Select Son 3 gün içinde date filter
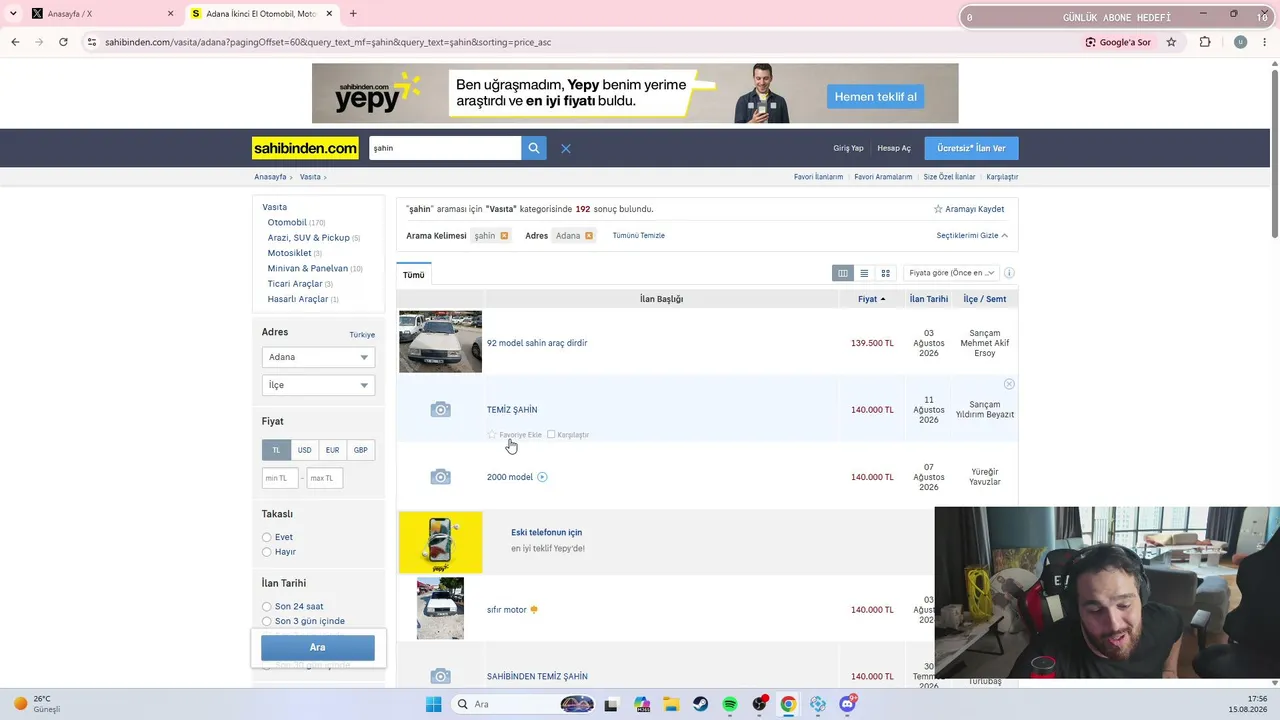Viewport: 1280px width, 720px height. [267, 621]
